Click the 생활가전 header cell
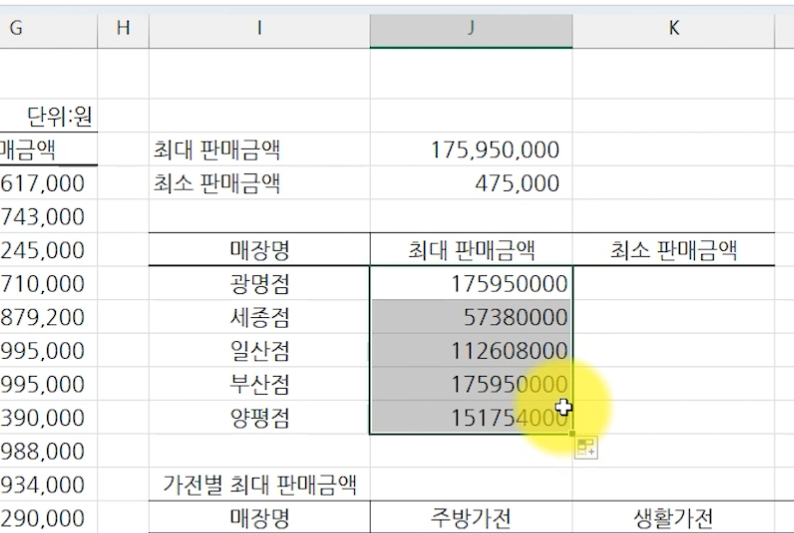This screenshot has height=533, width=794. pyautogui.click(x=673, y=517)
